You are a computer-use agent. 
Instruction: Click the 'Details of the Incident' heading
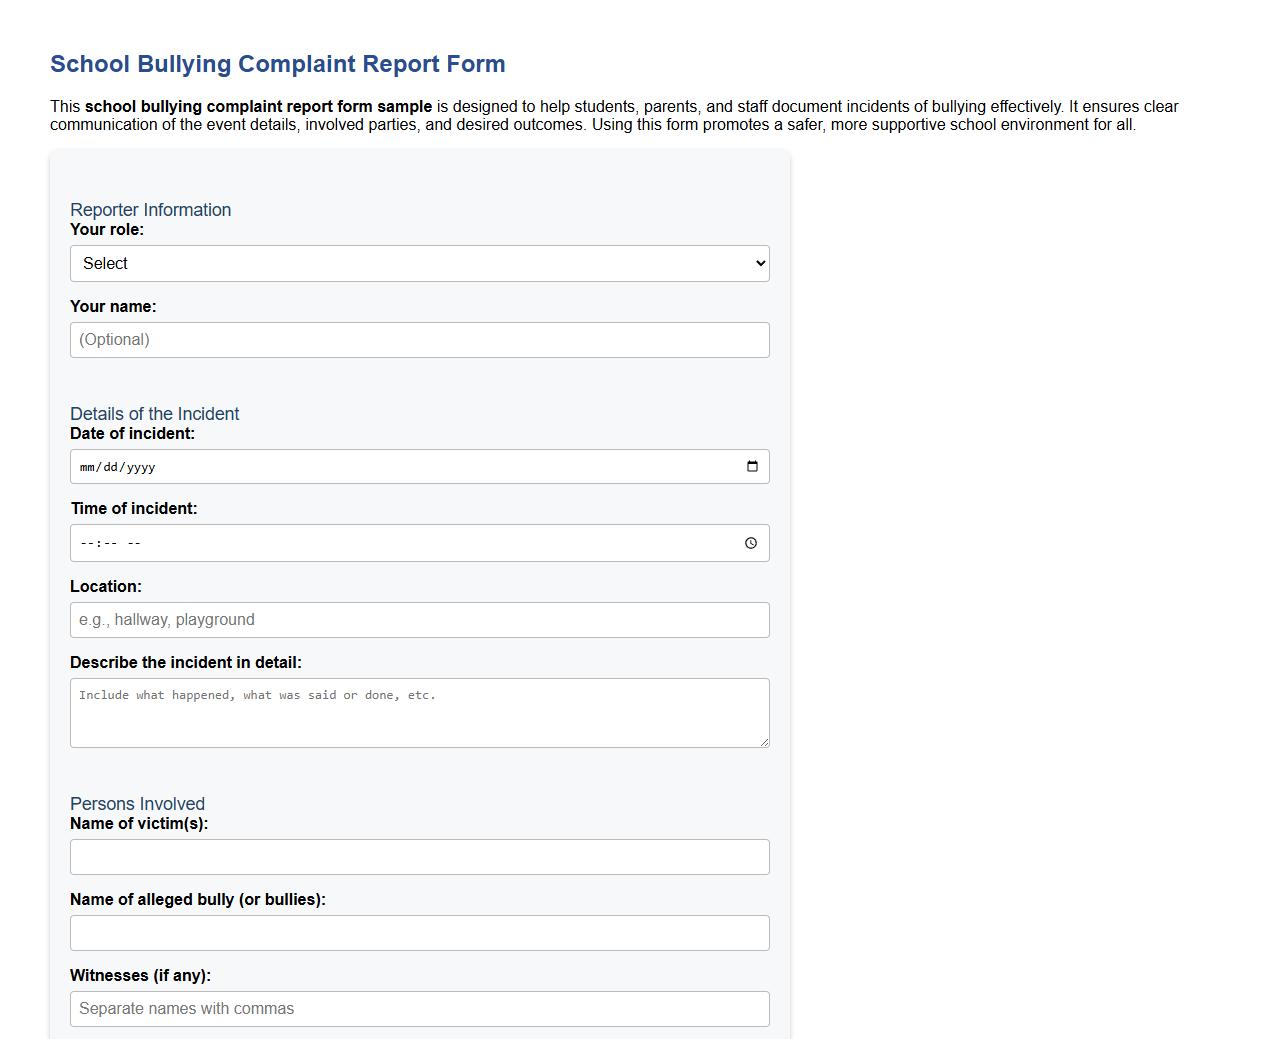click(x=154, y=413)
